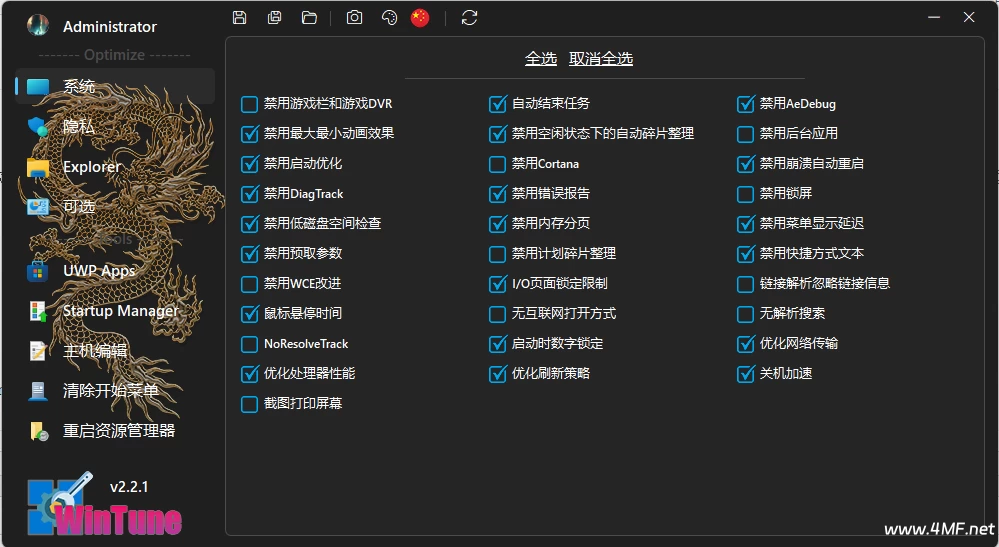Viewport: 999px width, 547px height.
Task: Click the Administrator avatar picture
Action: pos(38,26)
